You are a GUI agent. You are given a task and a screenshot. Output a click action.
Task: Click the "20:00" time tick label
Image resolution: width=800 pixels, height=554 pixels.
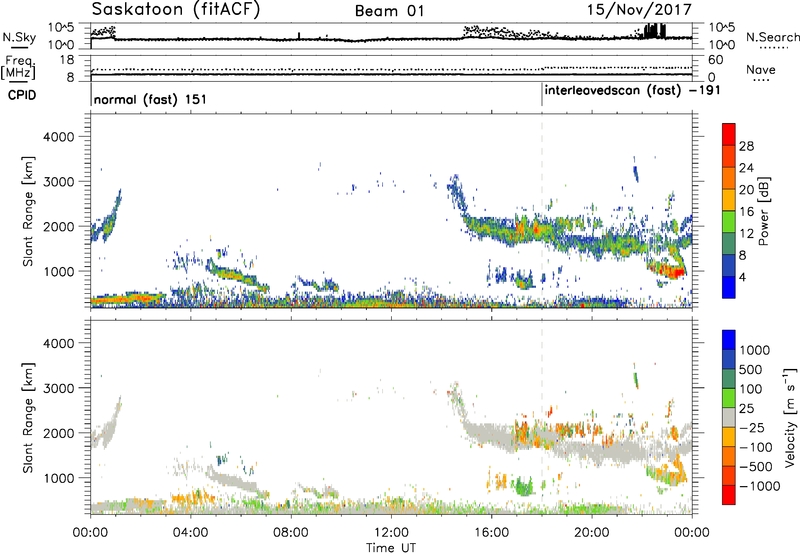(591, 533)
